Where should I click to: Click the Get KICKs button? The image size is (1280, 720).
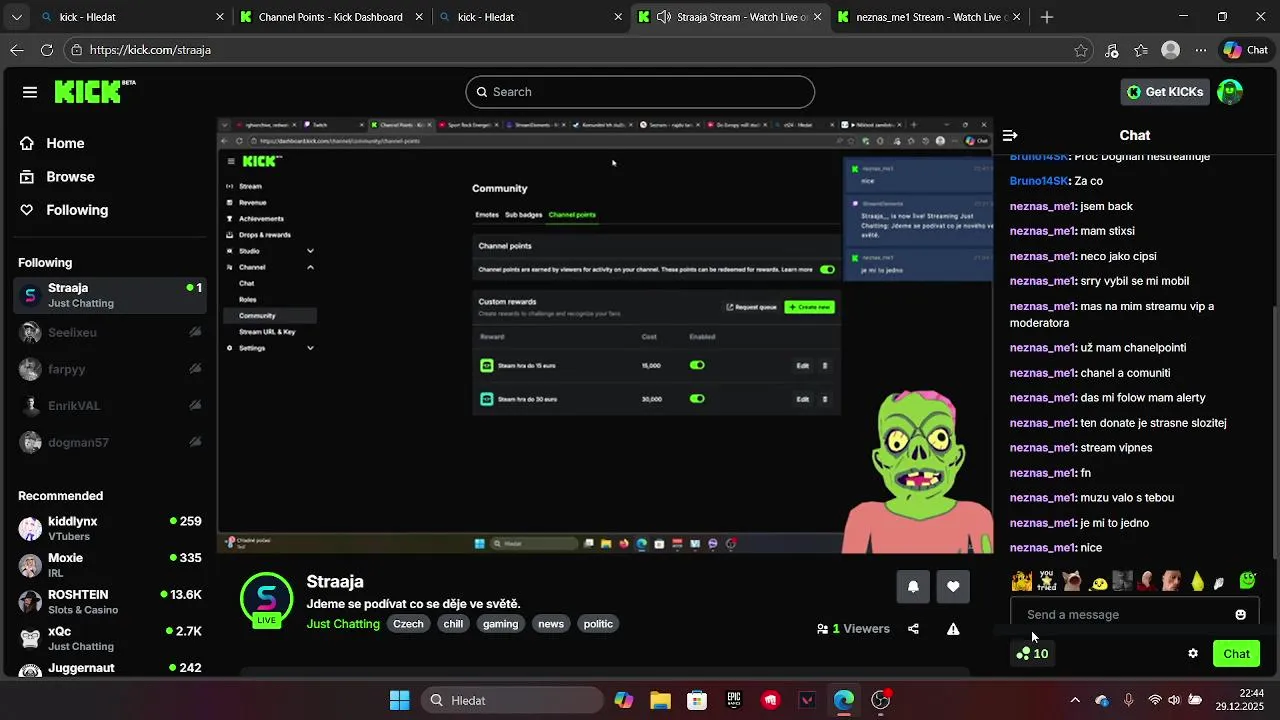(x=1165, y=92)
